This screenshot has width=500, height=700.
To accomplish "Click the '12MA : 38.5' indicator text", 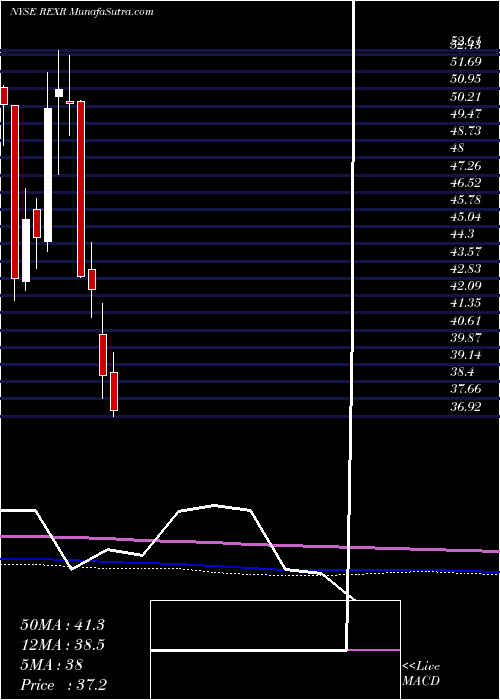I will [x=62, y=645].
